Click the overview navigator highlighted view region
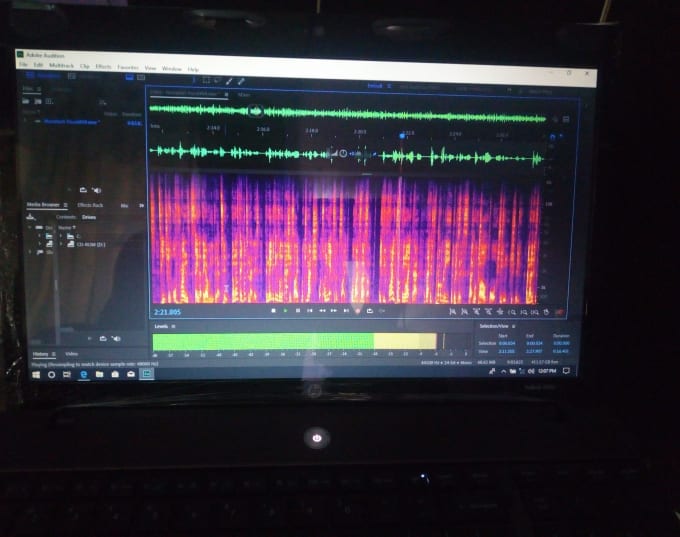The height and width of the screenshot is (537, 680). [x=256, y=111]
